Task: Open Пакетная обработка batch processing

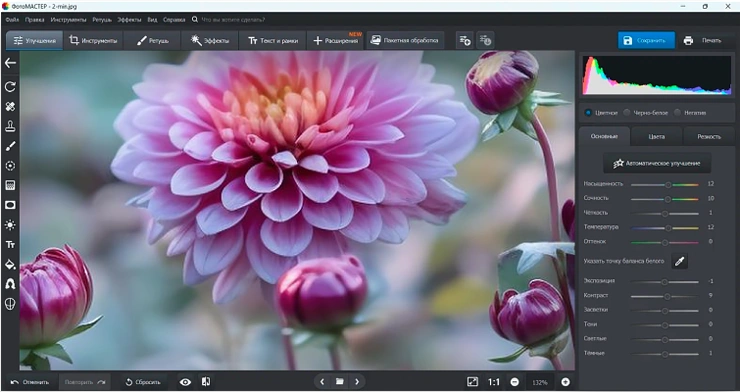Action: [x=405, y=41]
